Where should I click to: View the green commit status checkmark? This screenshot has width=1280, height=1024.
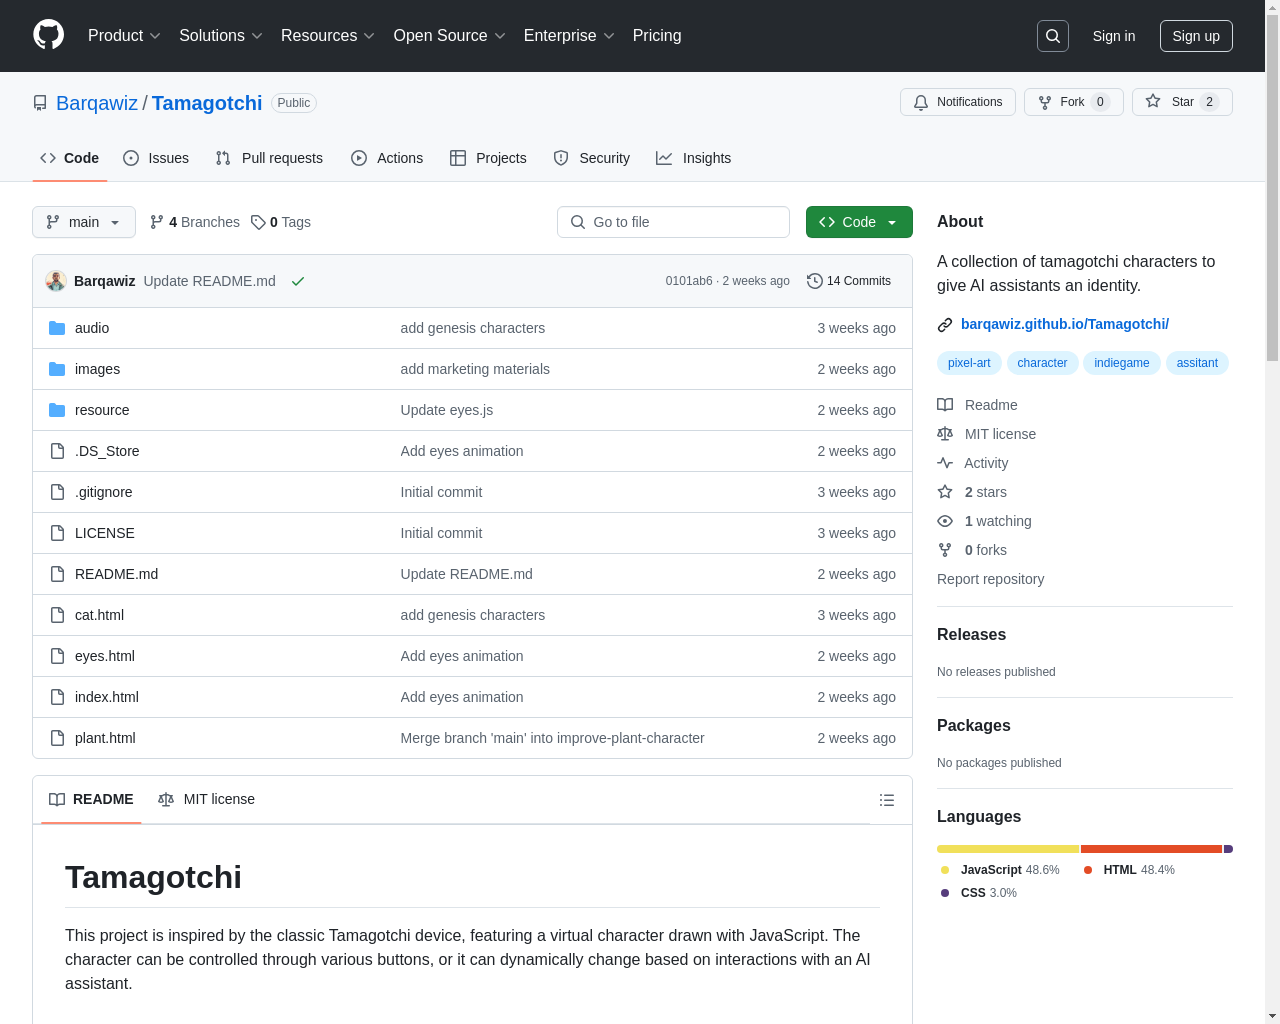click(298, 281)
